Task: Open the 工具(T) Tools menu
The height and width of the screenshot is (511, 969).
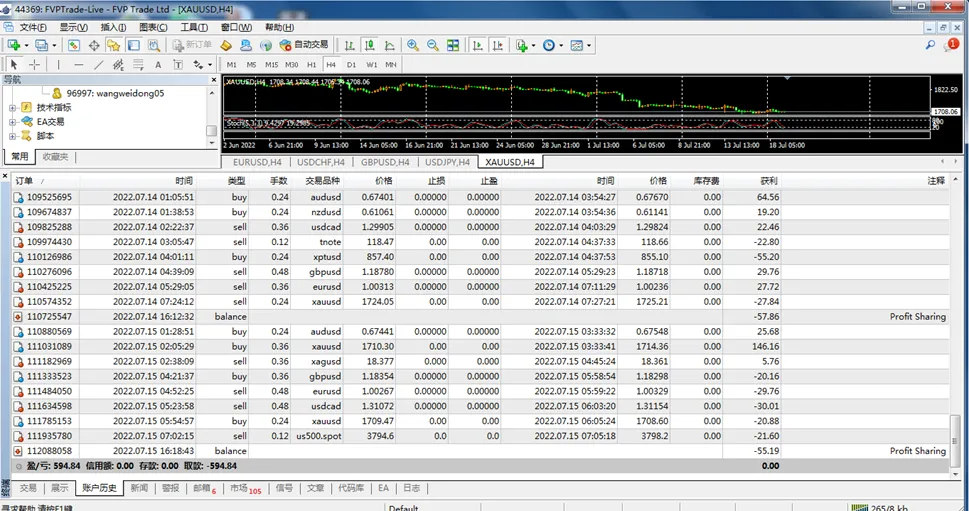Action: coord(193,27)
